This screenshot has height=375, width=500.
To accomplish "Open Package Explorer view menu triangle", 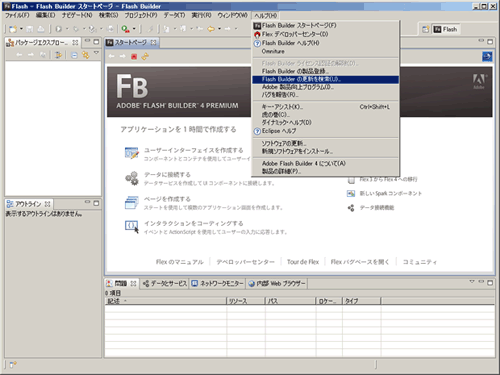I will [96, 53].
